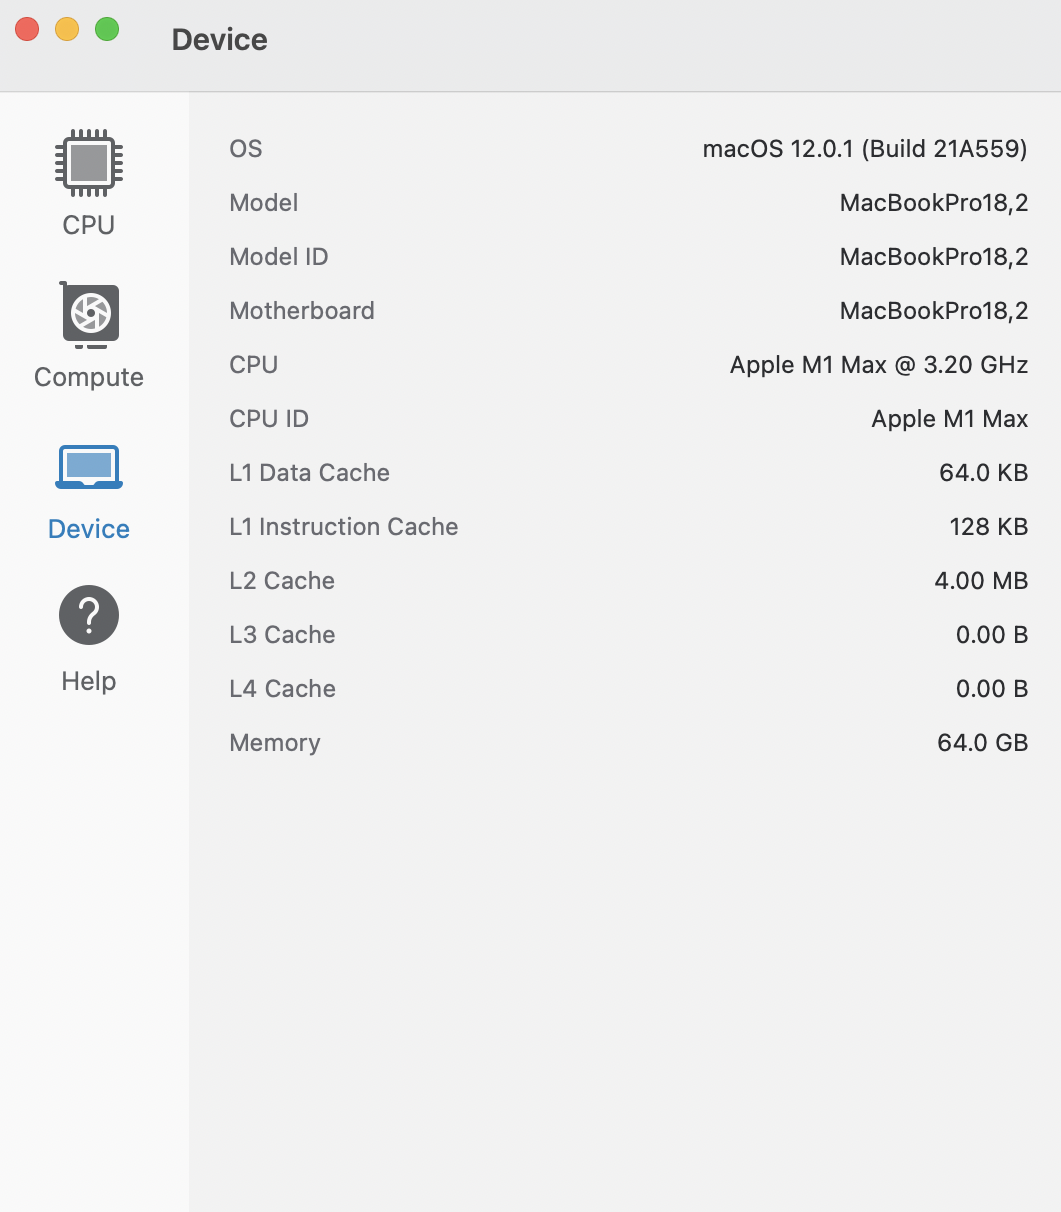The width and height of the screenshot is (1061, 1212).
Task: Click the blue Device sidebar label
Action: [89, 529]
